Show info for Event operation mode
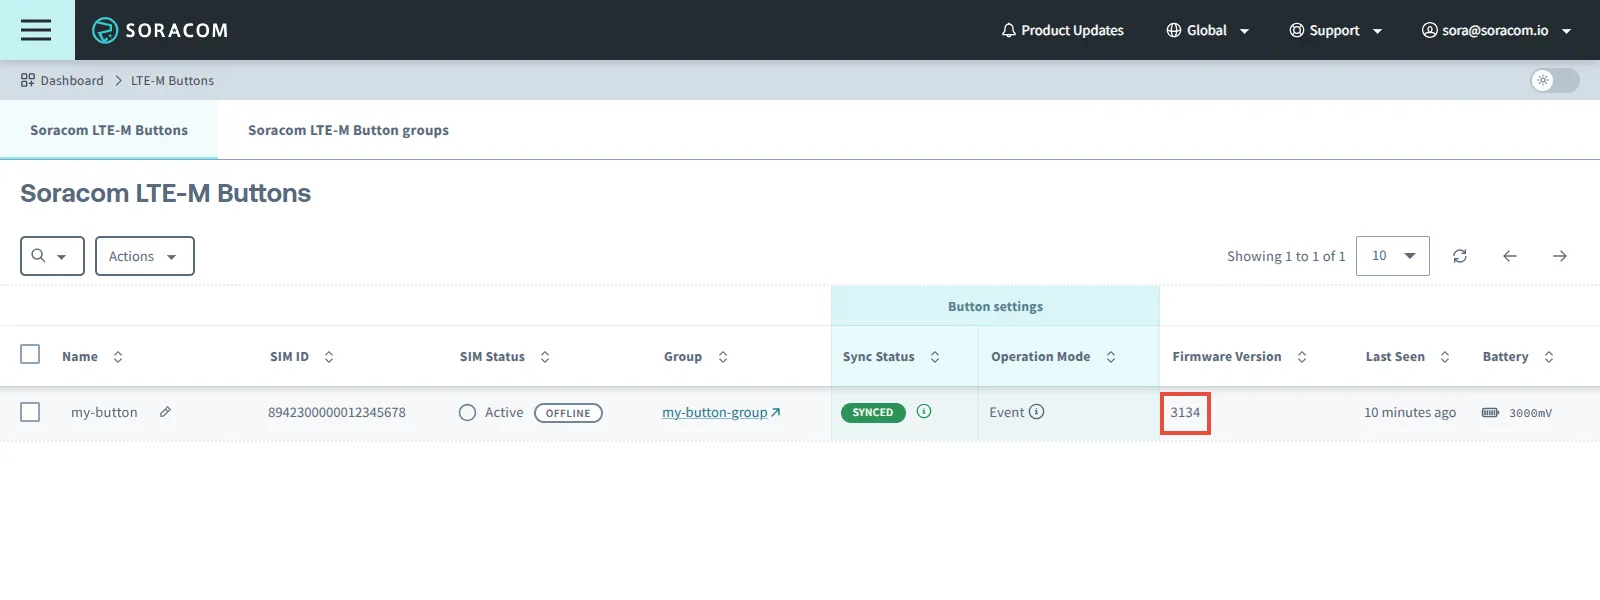This screenshot has height=600, width=1600. point(1037,411)
